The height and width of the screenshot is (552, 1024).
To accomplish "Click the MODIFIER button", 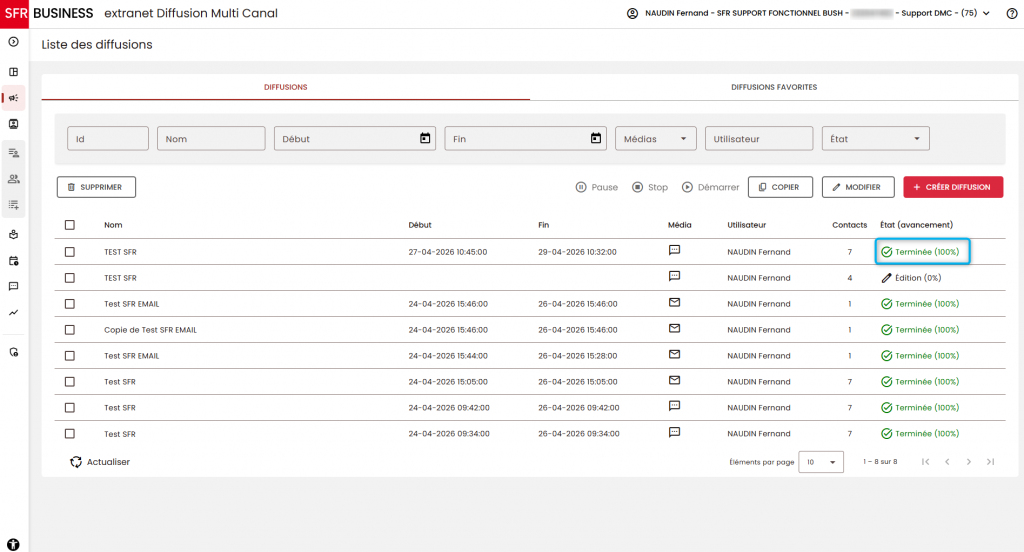I will pos(857,187).
